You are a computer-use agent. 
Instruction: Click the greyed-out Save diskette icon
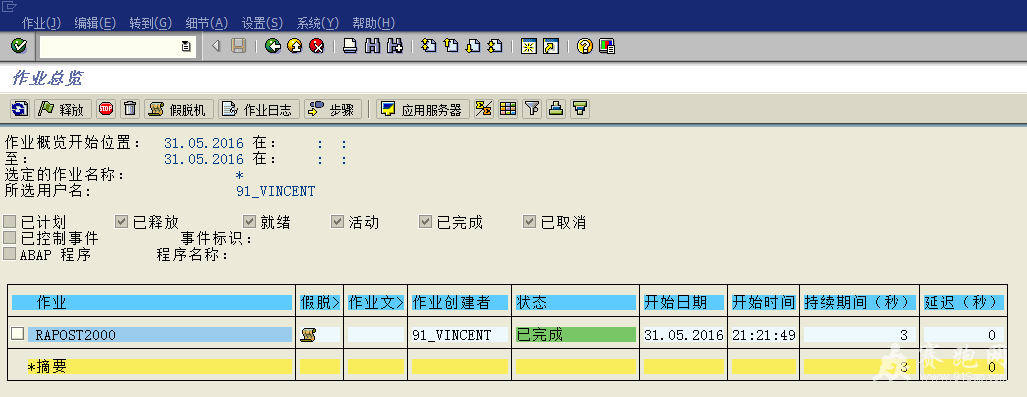[x=238, y=47]
